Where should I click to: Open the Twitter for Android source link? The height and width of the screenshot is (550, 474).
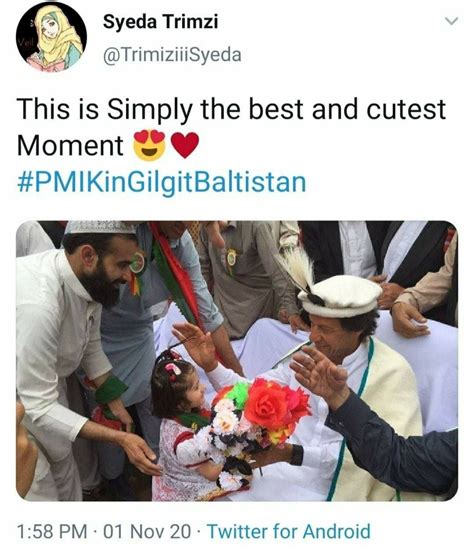click(288, 531)
